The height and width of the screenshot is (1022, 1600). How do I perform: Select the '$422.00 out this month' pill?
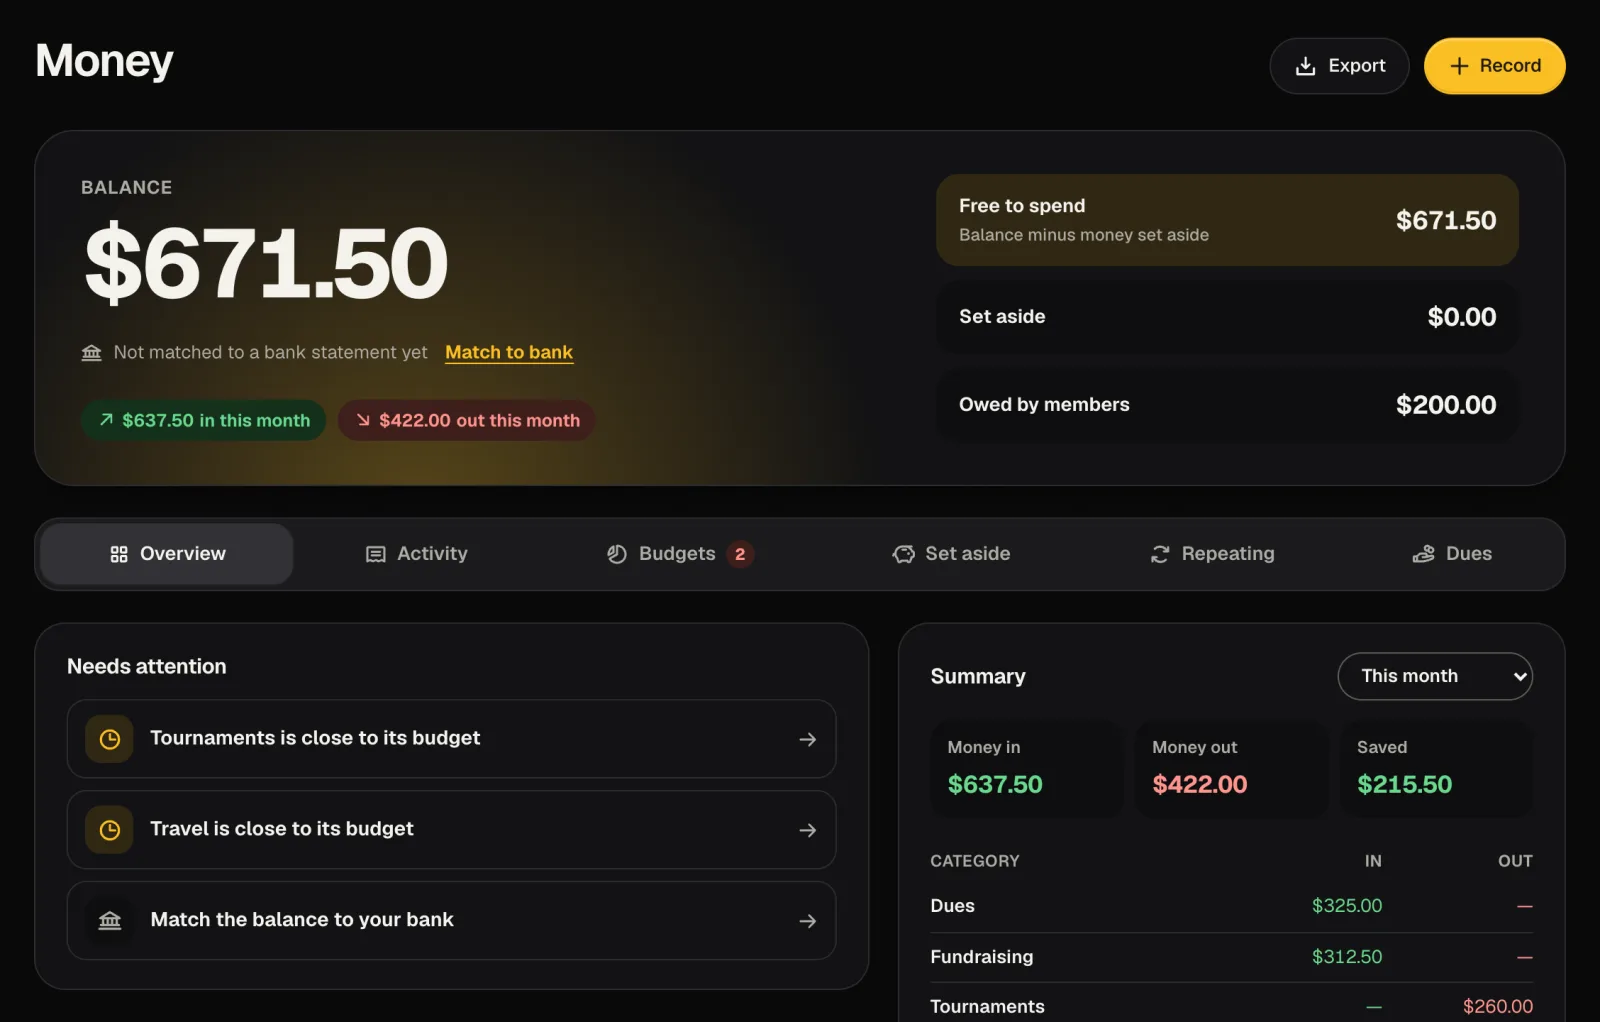[467, 420]
